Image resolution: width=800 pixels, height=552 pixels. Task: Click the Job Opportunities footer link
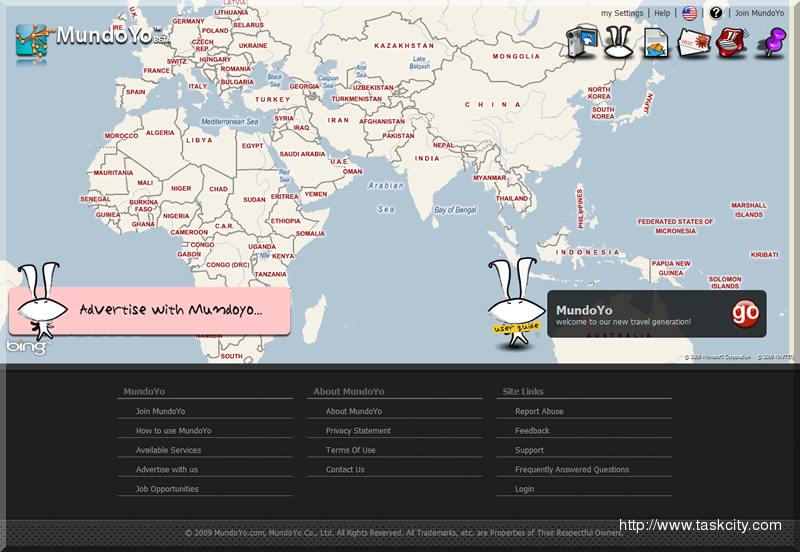167,489
